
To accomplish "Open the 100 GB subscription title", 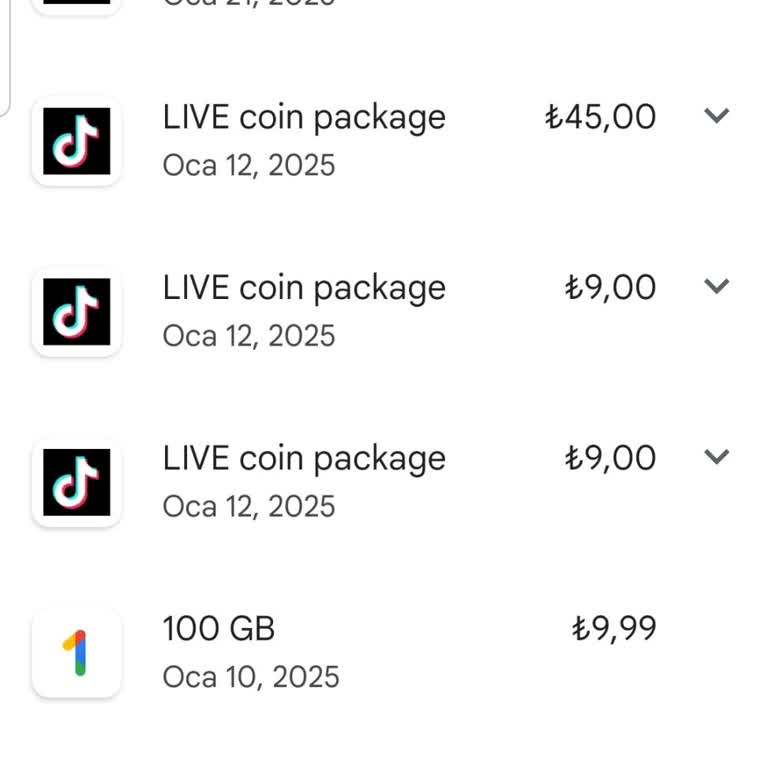I will click(x=218, y=629).
